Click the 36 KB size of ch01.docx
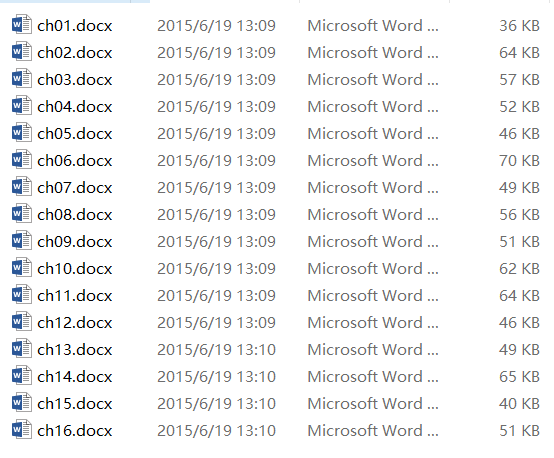Image resolution: width=554 pixels, height=458 pixels. [519, 26]
